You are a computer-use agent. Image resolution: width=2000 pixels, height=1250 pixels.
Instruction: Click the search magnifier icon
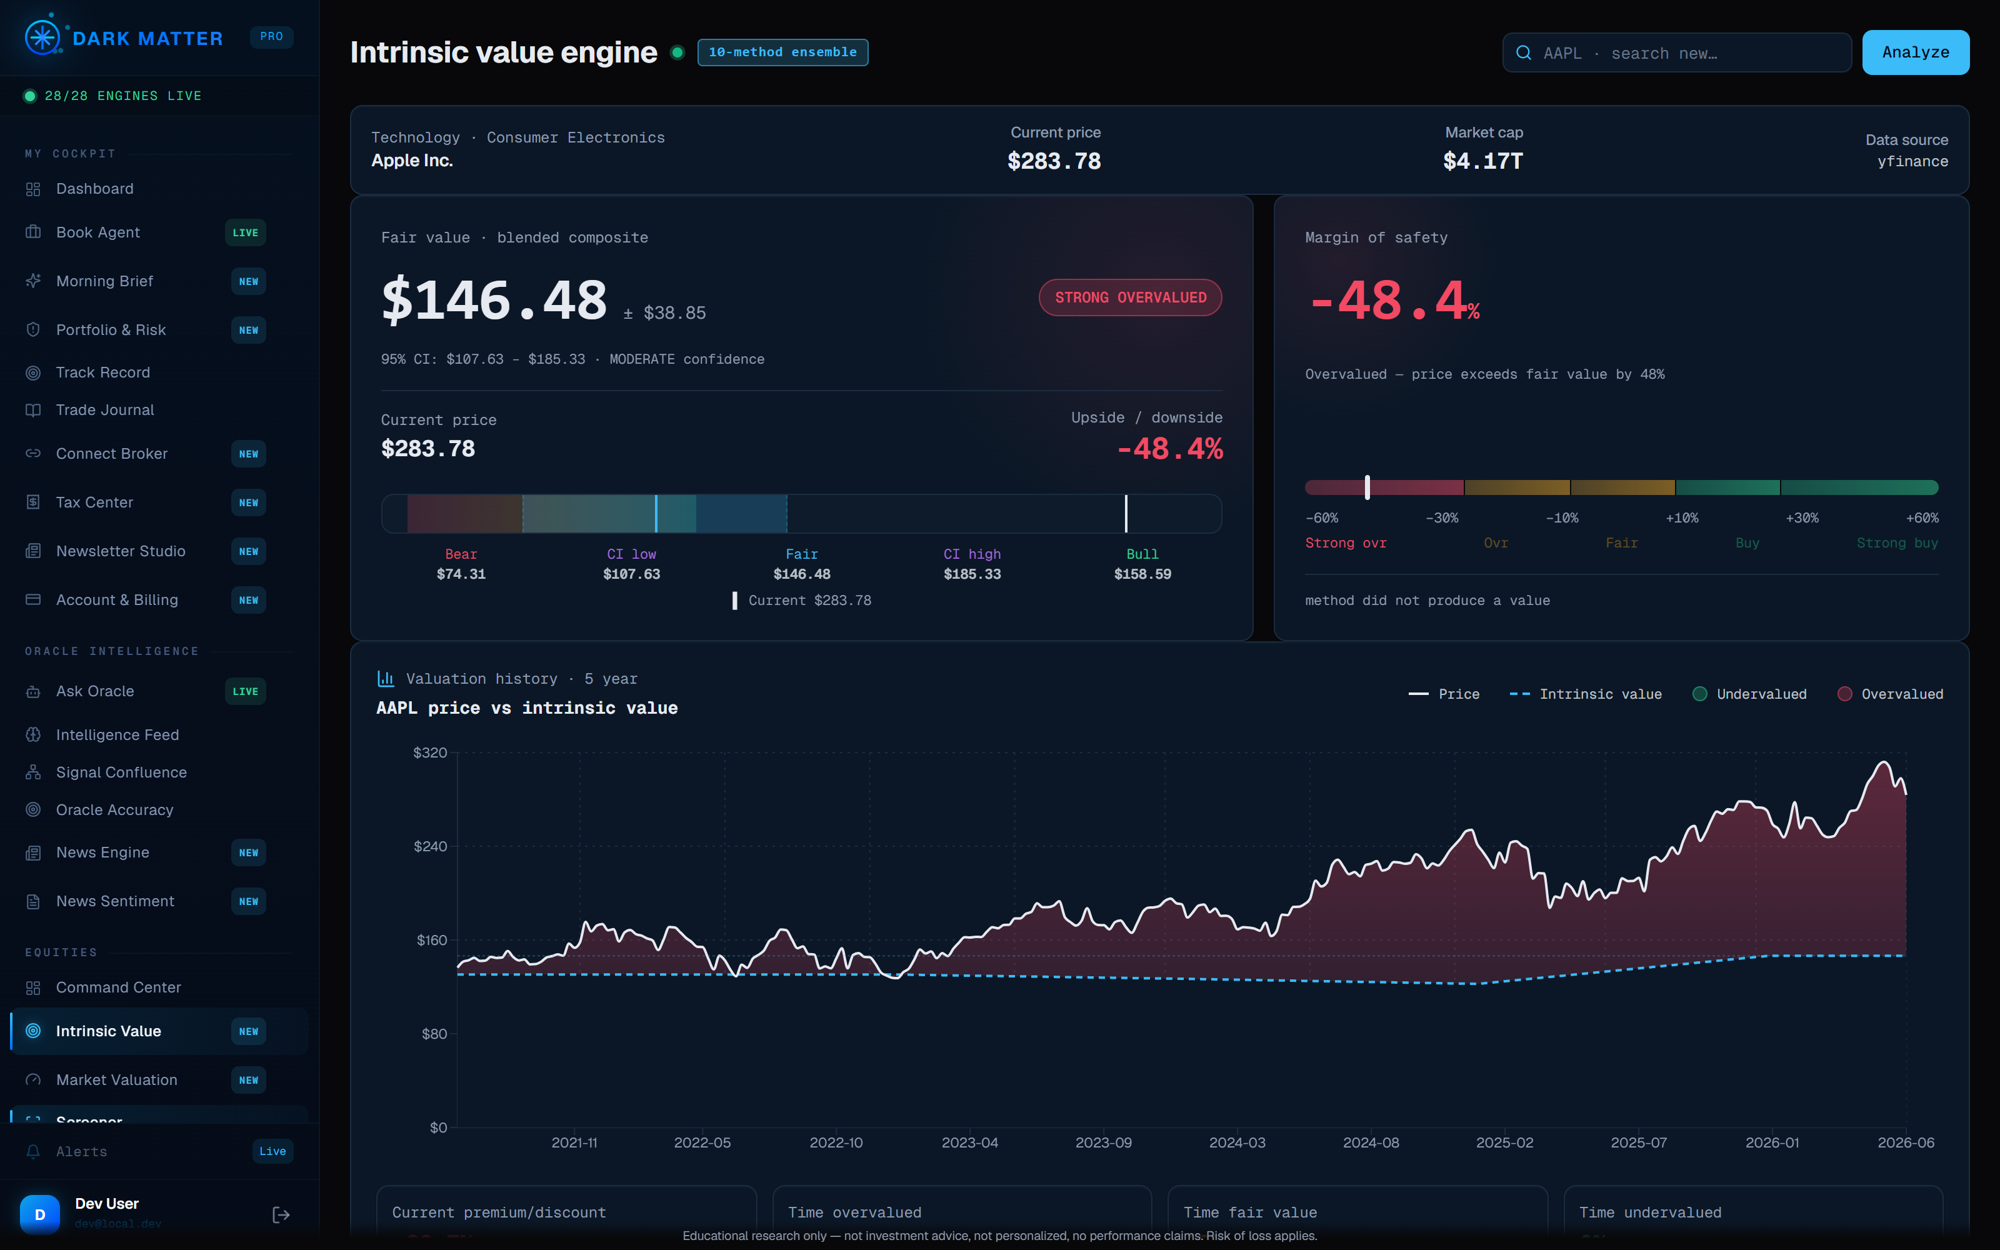(x=1524, y=53)
